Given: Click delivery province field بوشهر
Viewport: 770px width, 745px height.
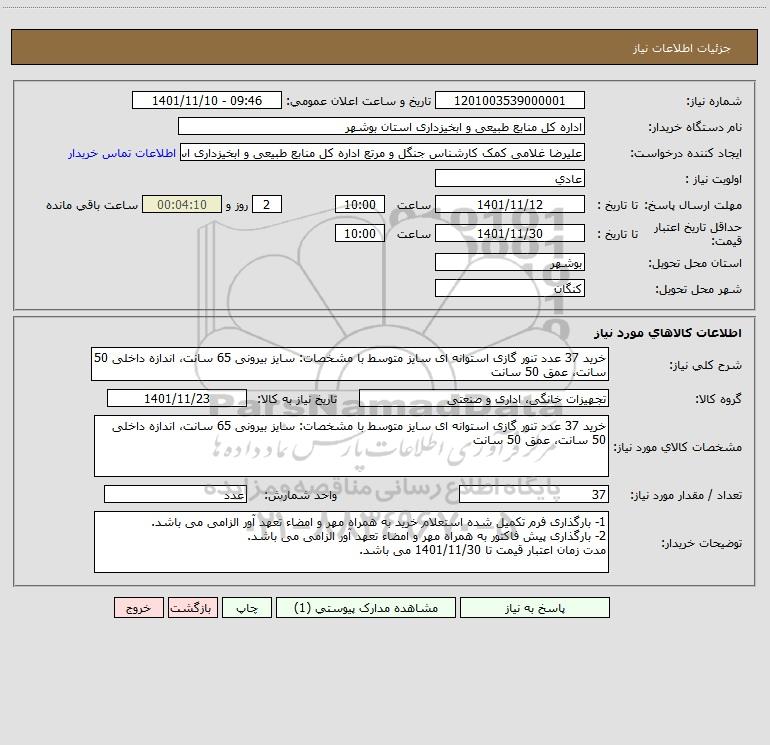Looking at the screenshot, I should (x=510, y=263).
